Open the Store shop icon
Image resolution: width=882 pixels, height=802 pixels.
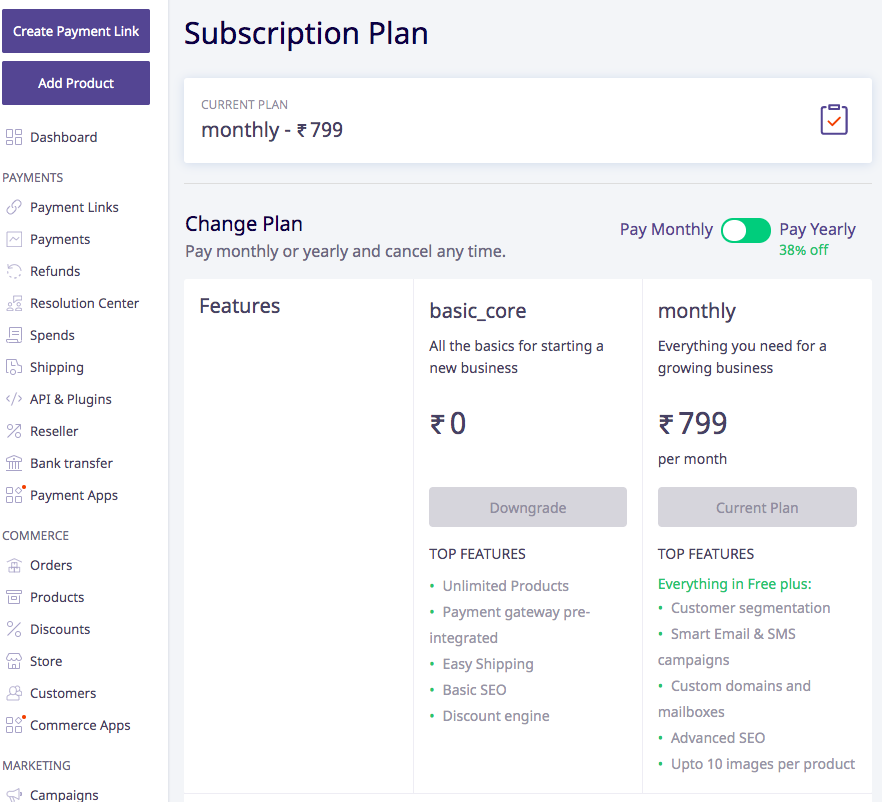pos(14,661)
